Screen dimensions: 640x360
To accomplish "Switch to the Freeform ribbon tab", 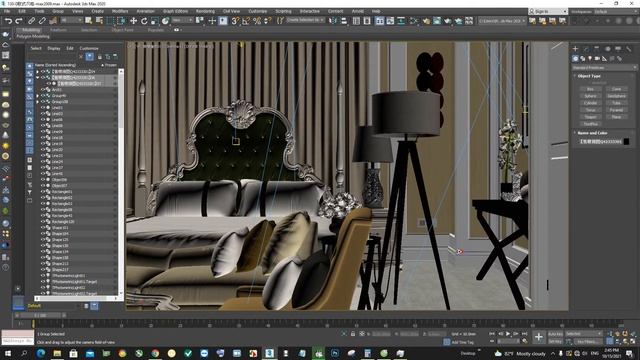I will pos(58,30).
